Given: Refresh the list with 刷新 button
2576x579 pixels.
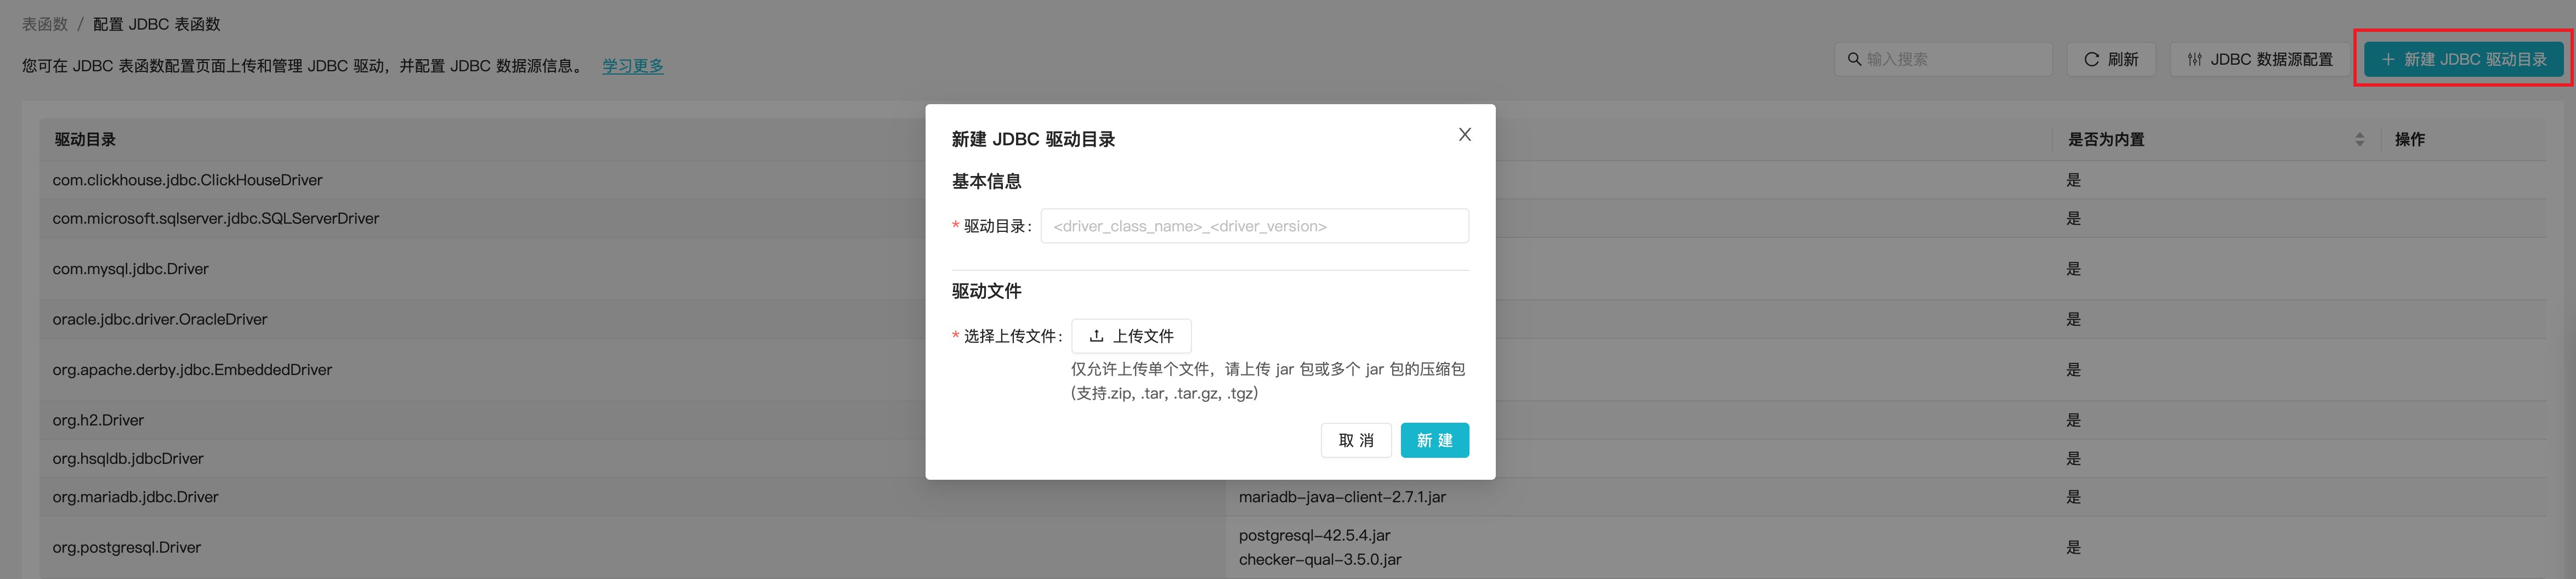Looking at the screenshot, I should pyautogui.click(x=2110, y=59).
